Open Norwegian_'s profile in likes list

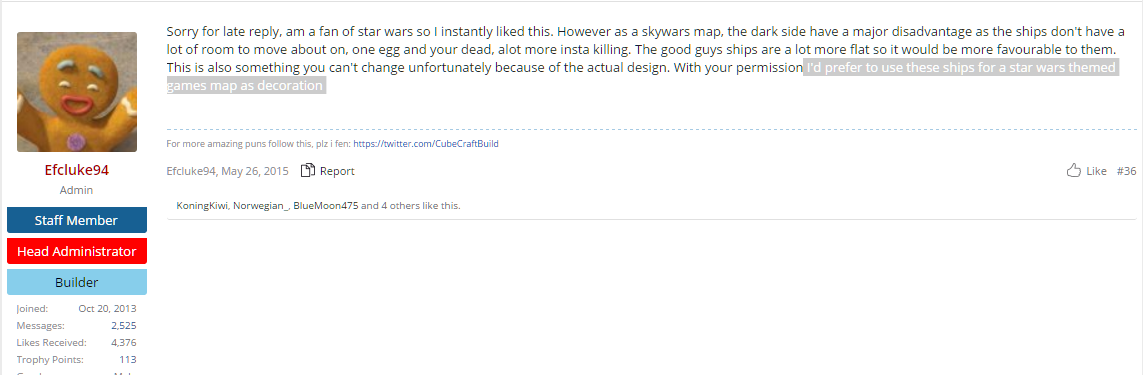(x=262, y=206)
